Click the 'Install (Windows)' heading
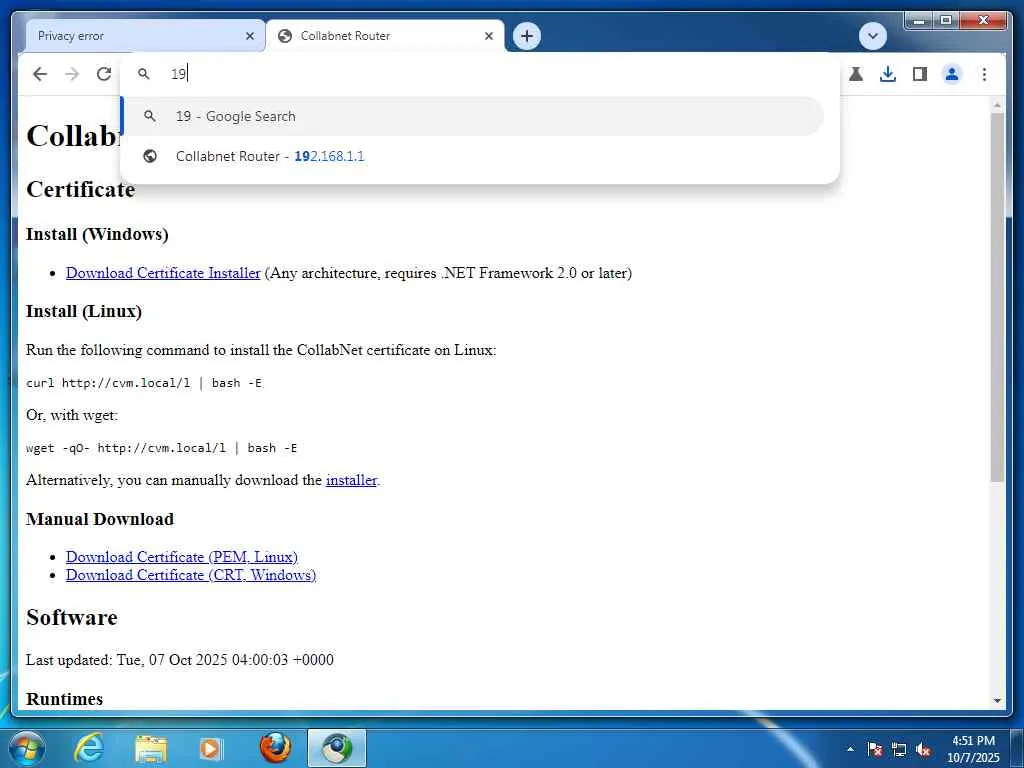 [97, 234]
